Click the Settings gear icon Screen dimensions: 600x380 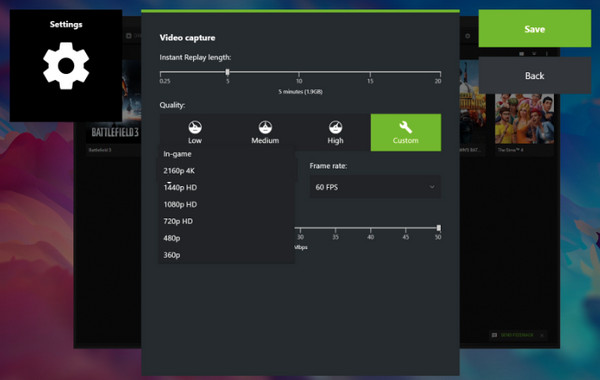pos(66,66)
